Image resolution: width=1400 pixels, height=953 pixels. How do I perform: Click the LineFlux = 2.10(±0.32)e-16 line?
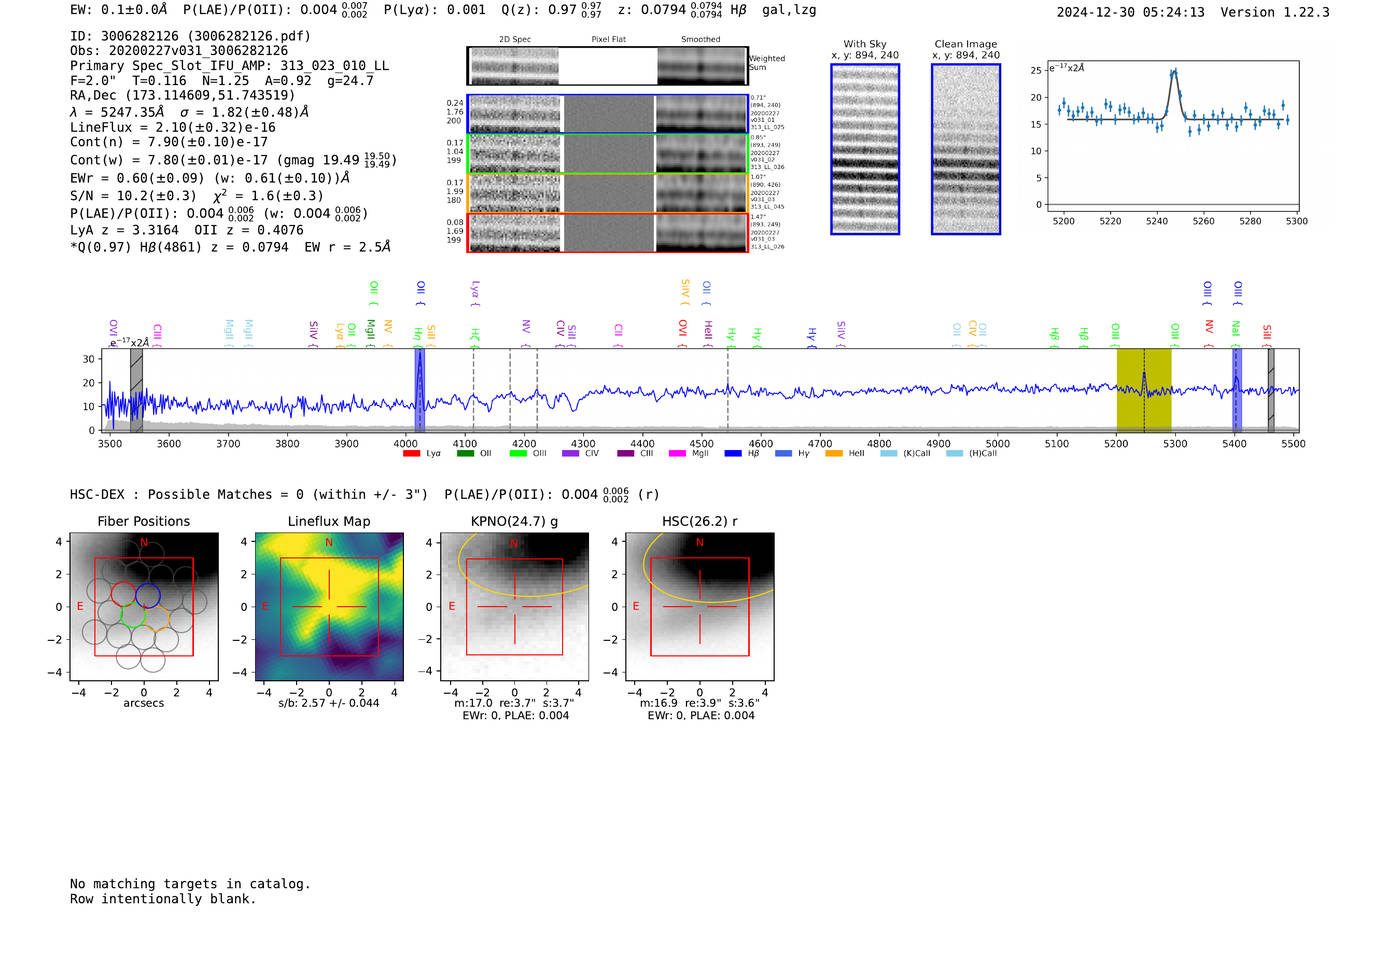[x=173, y=128]
